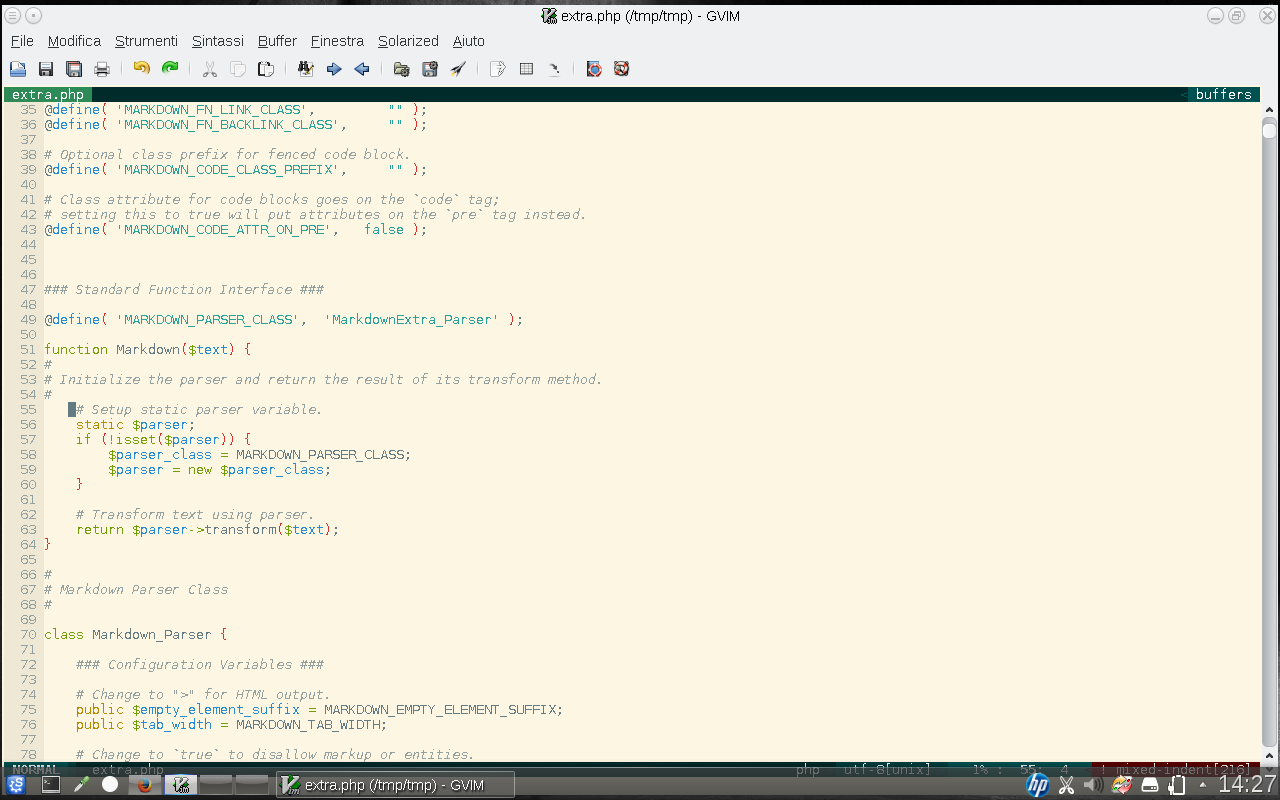
Task: Launch Firefox from the panel
Action: tap(145, 785)
